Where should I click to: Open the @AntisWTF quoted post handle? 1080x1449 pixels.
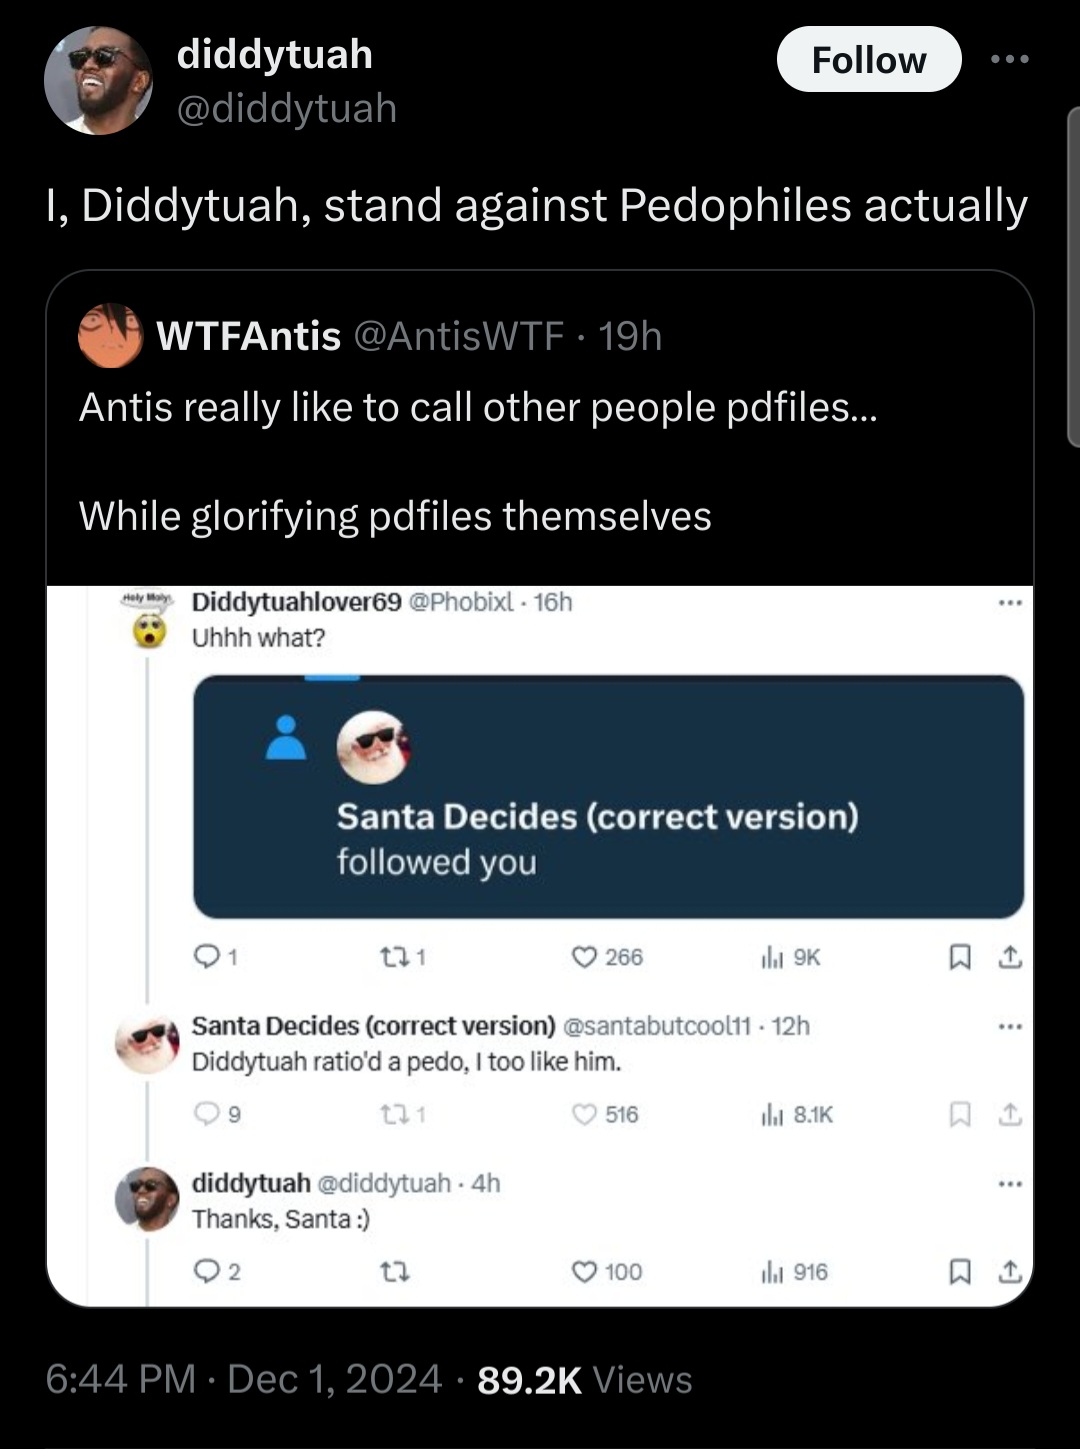click(459, 336)
